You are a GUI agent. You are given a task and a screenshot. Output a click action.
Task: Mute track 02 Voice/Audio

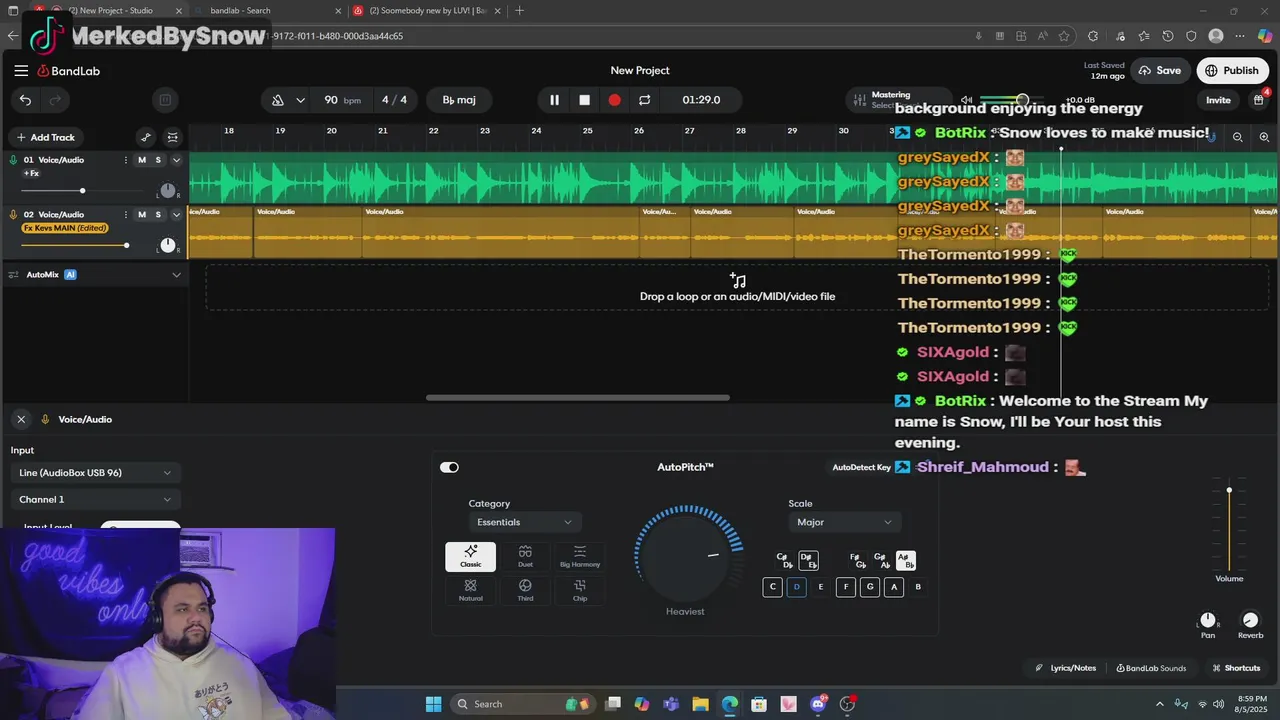pyautogui.click(x=142, y=214)
